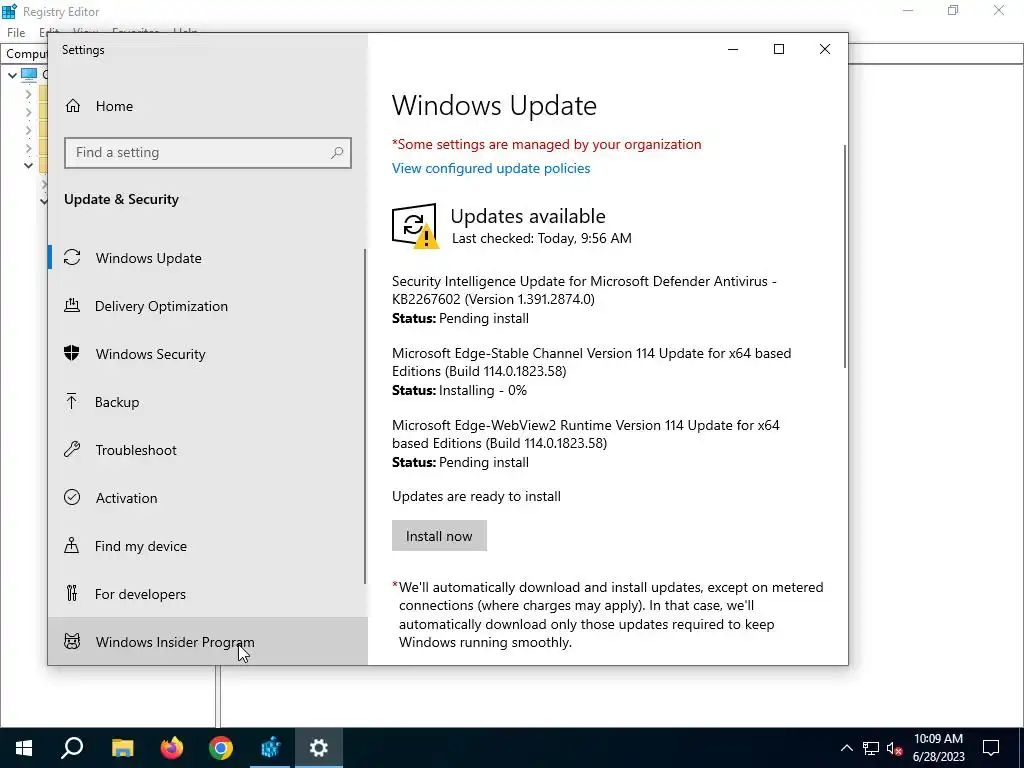The image size is (1024, 768).
Task: Open For developers settings
Action: coord(208,594)
